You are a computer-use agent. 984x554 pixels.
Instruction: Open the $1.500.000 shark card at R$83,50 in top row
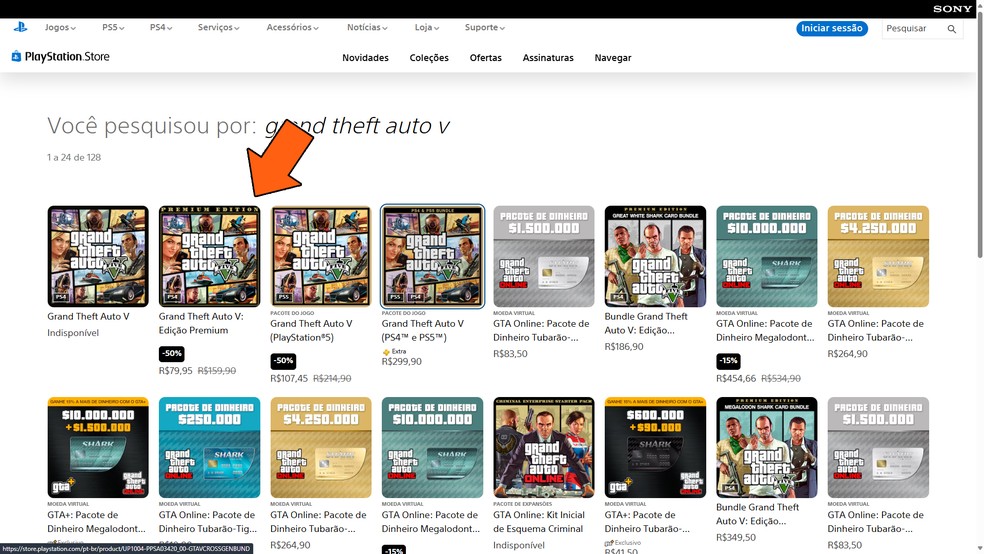pos(543,256)
